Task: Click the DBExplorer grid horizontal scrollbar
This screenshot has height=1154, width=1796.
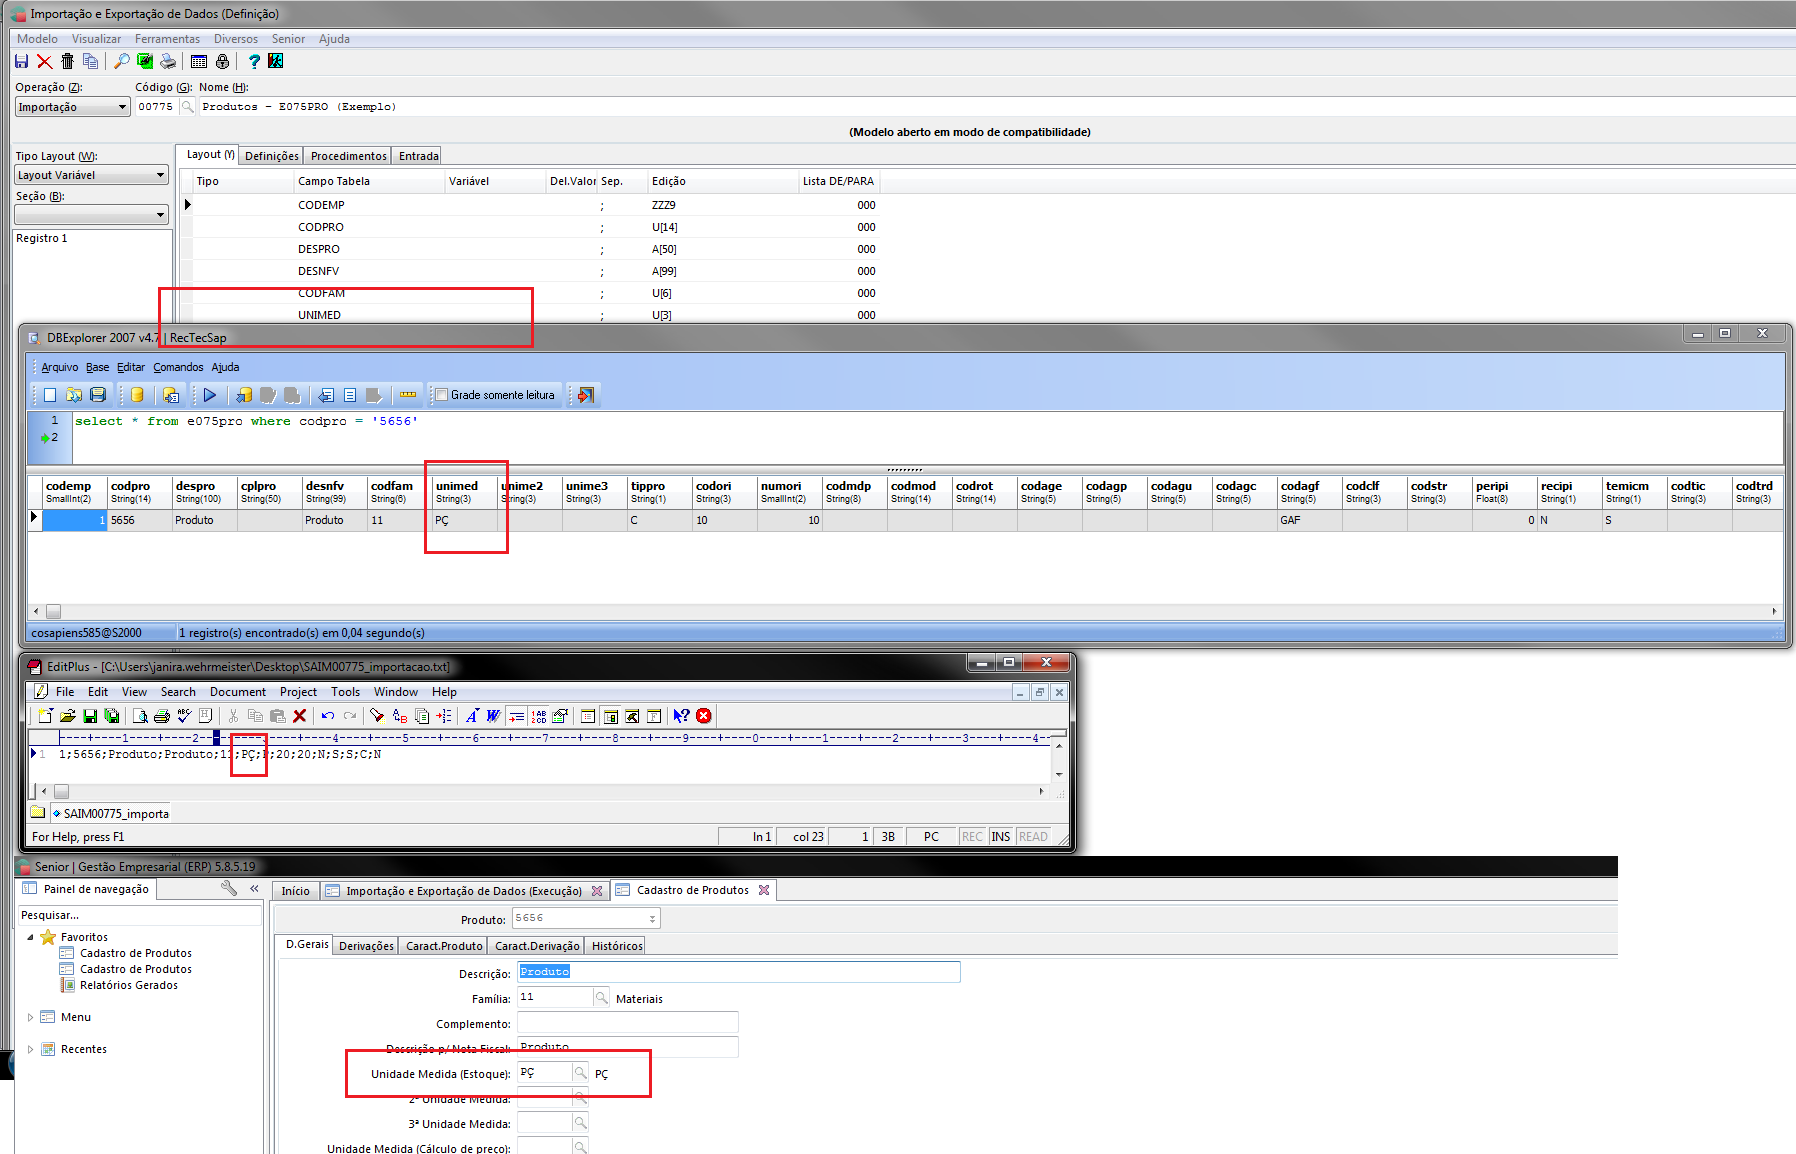Action: tap(900, 611)
